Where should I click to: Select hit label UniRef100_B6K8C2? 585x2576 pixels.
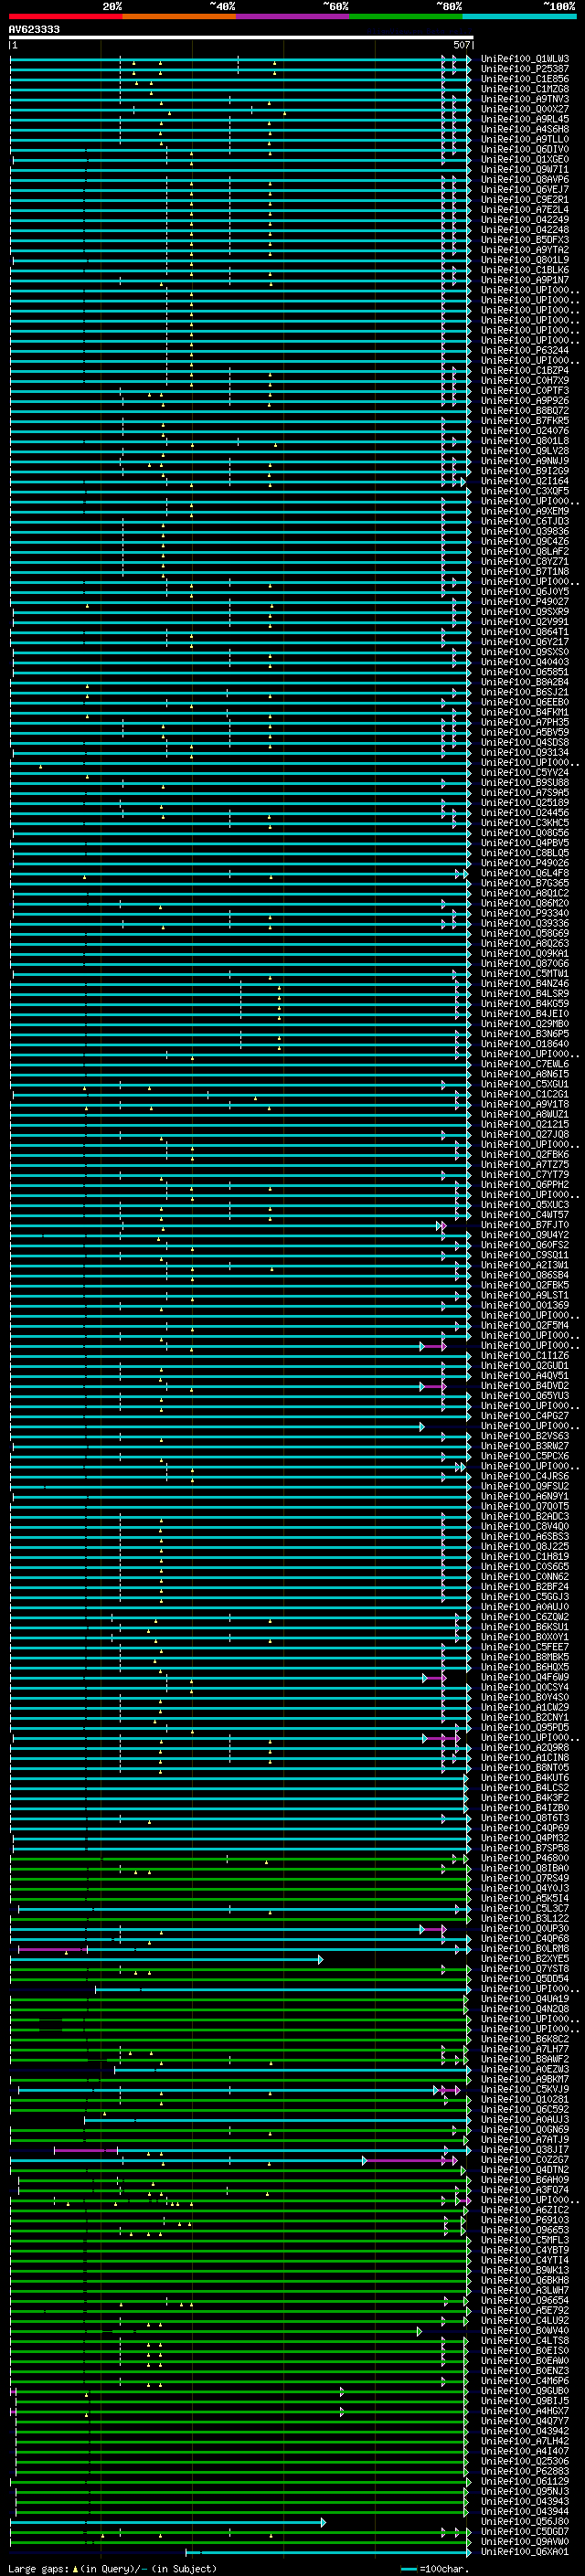(525, 2039)
